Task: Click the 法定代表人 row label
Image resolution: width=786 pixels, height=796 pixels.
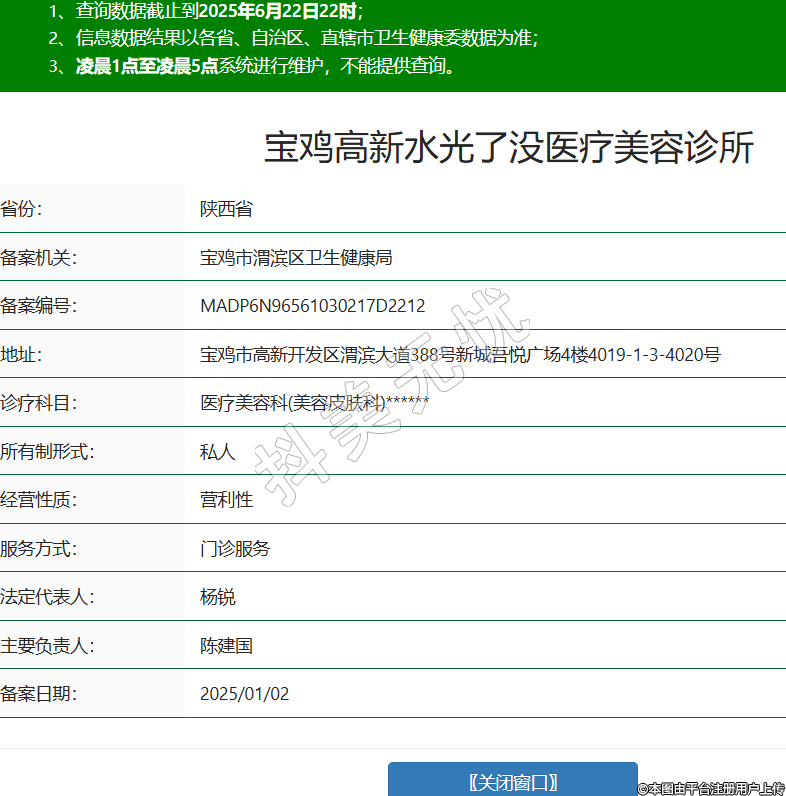Action: click(x=47, y=597)
